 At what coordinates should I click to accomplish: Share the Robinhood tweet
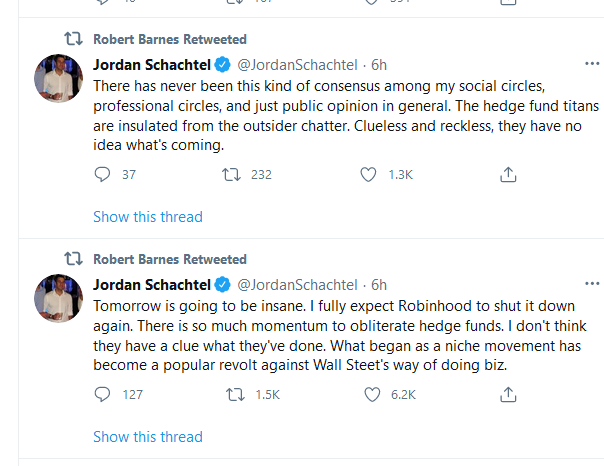click(x=507, y=395)
